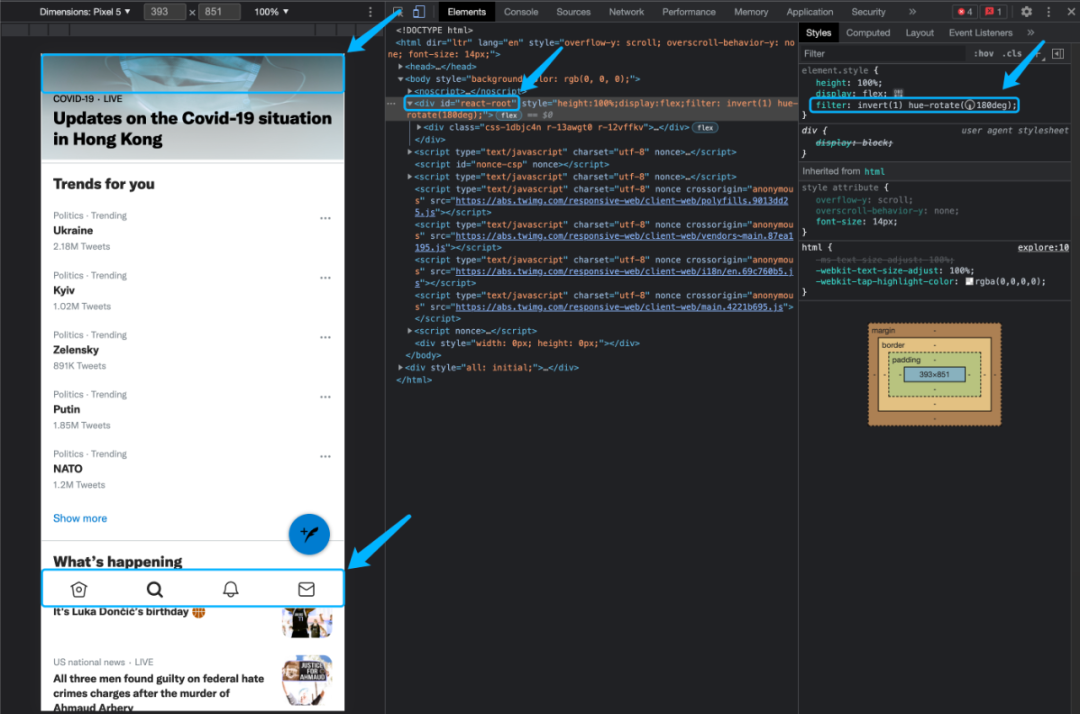The image size is (1080, 714).
Task: Switch to the Layout tab
Action: [920, 32]
